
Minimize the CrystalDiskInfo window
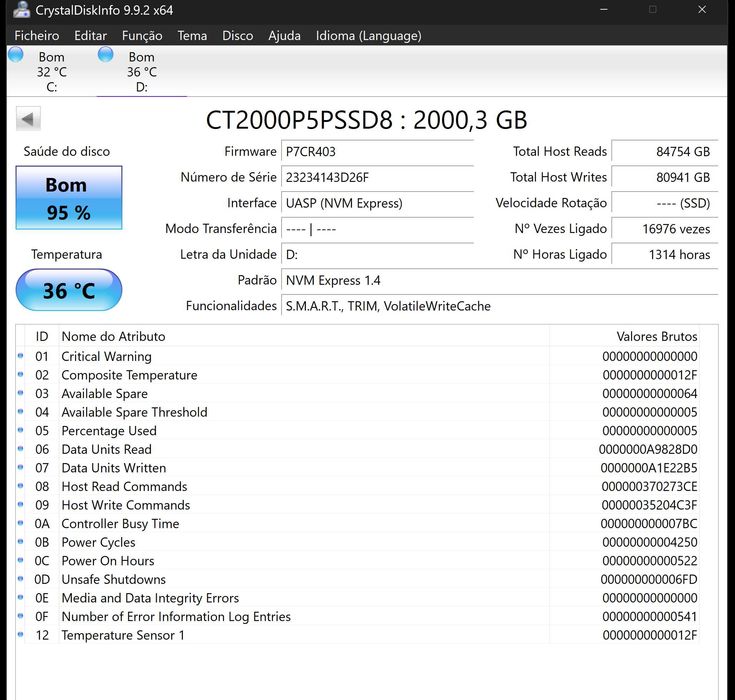click(604, 9)
